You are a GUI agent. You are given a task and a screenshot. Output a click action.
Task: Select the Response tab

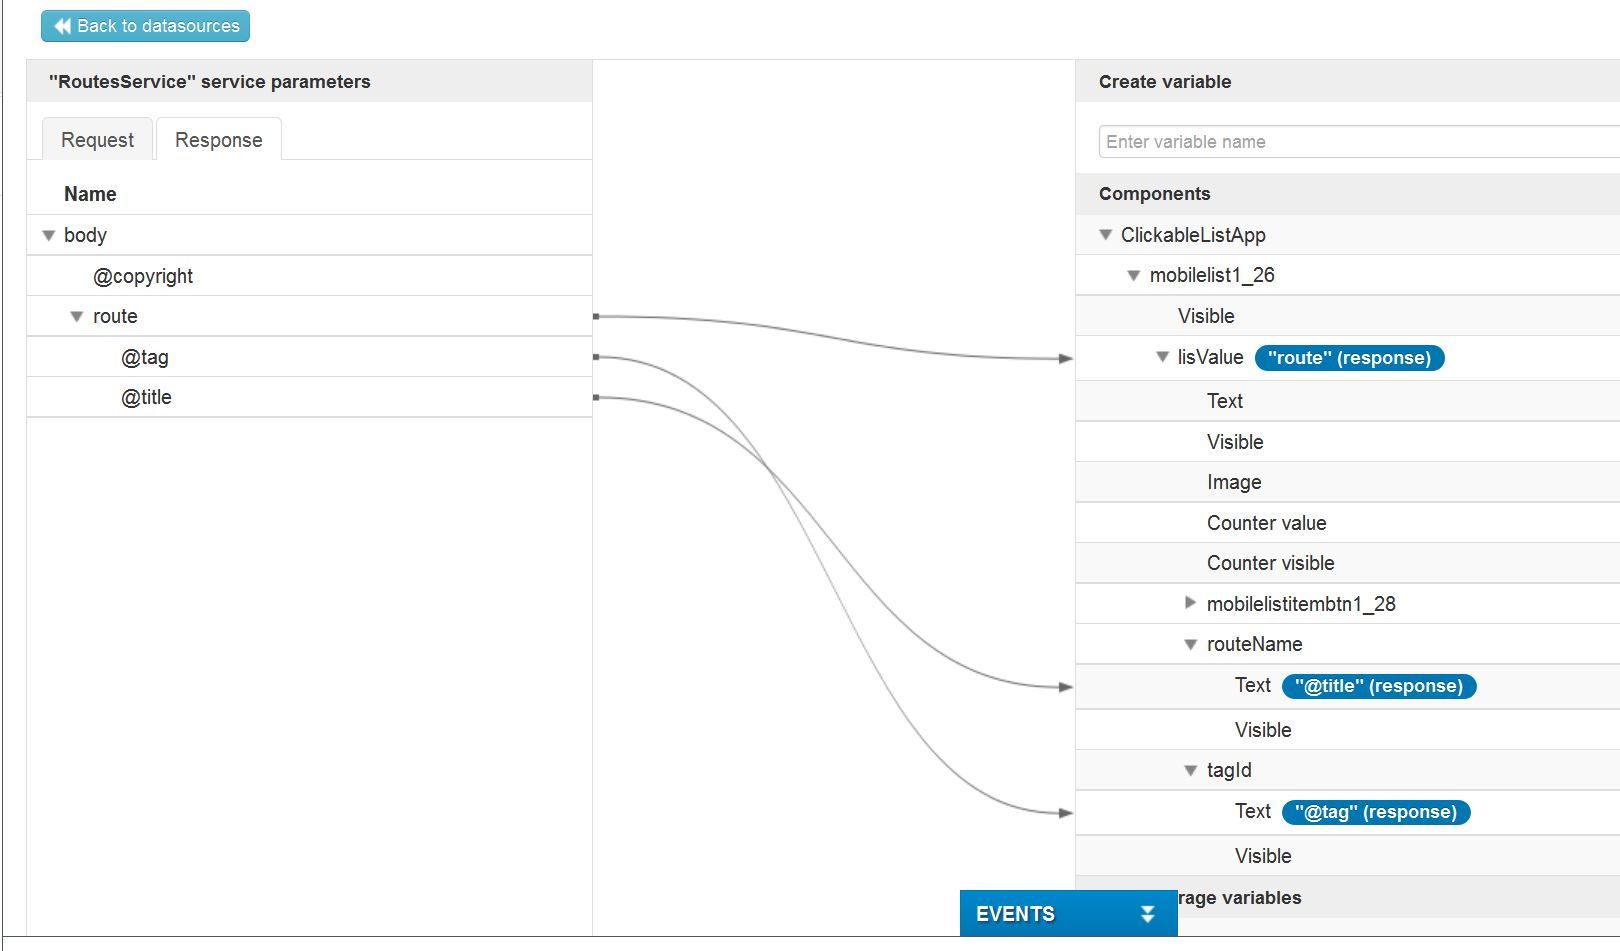click(x=218, y=140)
